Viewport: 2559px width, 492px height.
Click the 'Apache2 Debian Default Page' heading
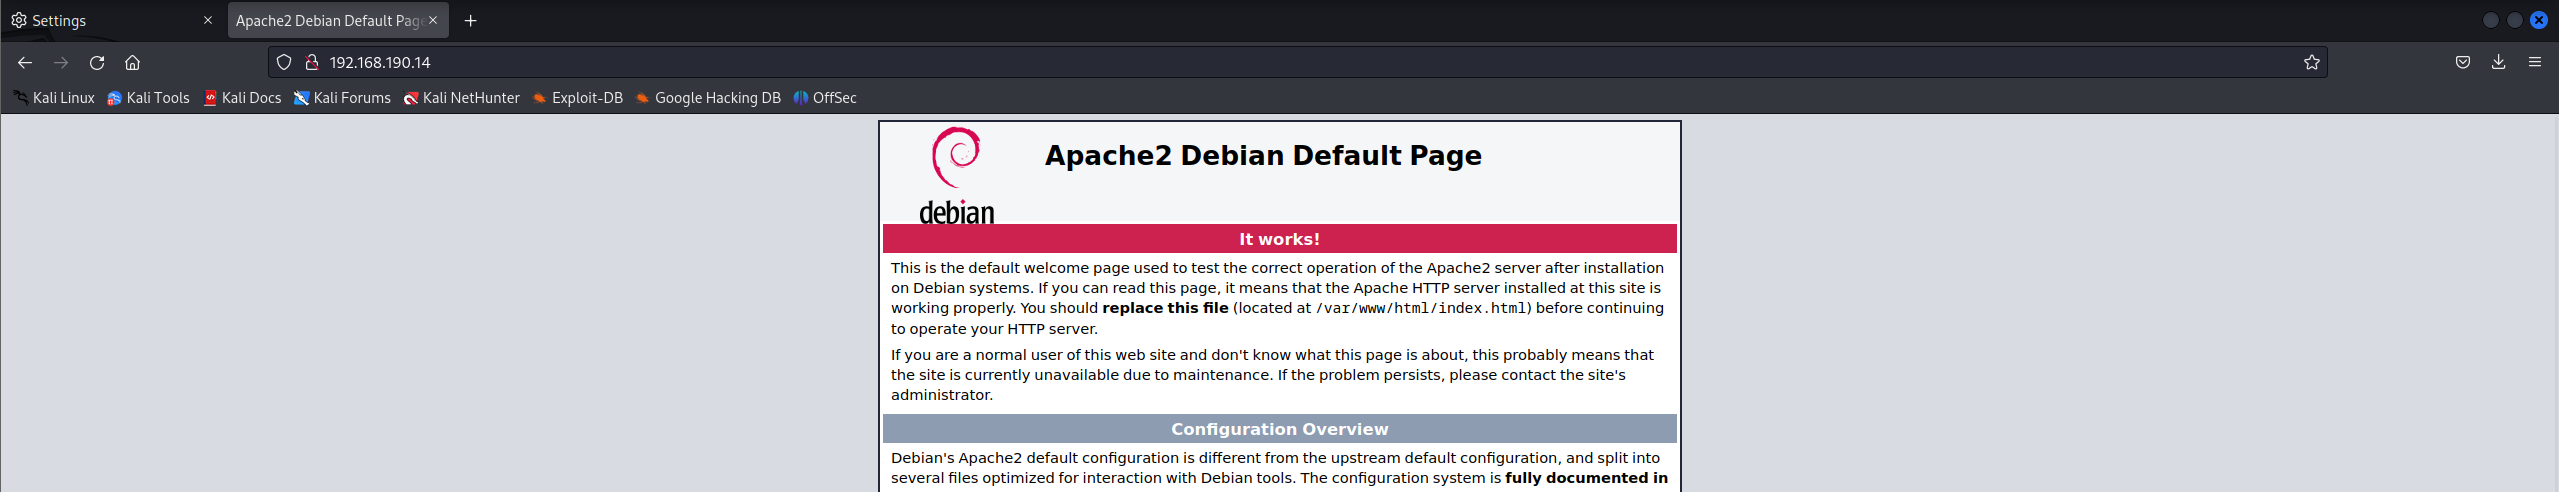[x=1263, y=156]
